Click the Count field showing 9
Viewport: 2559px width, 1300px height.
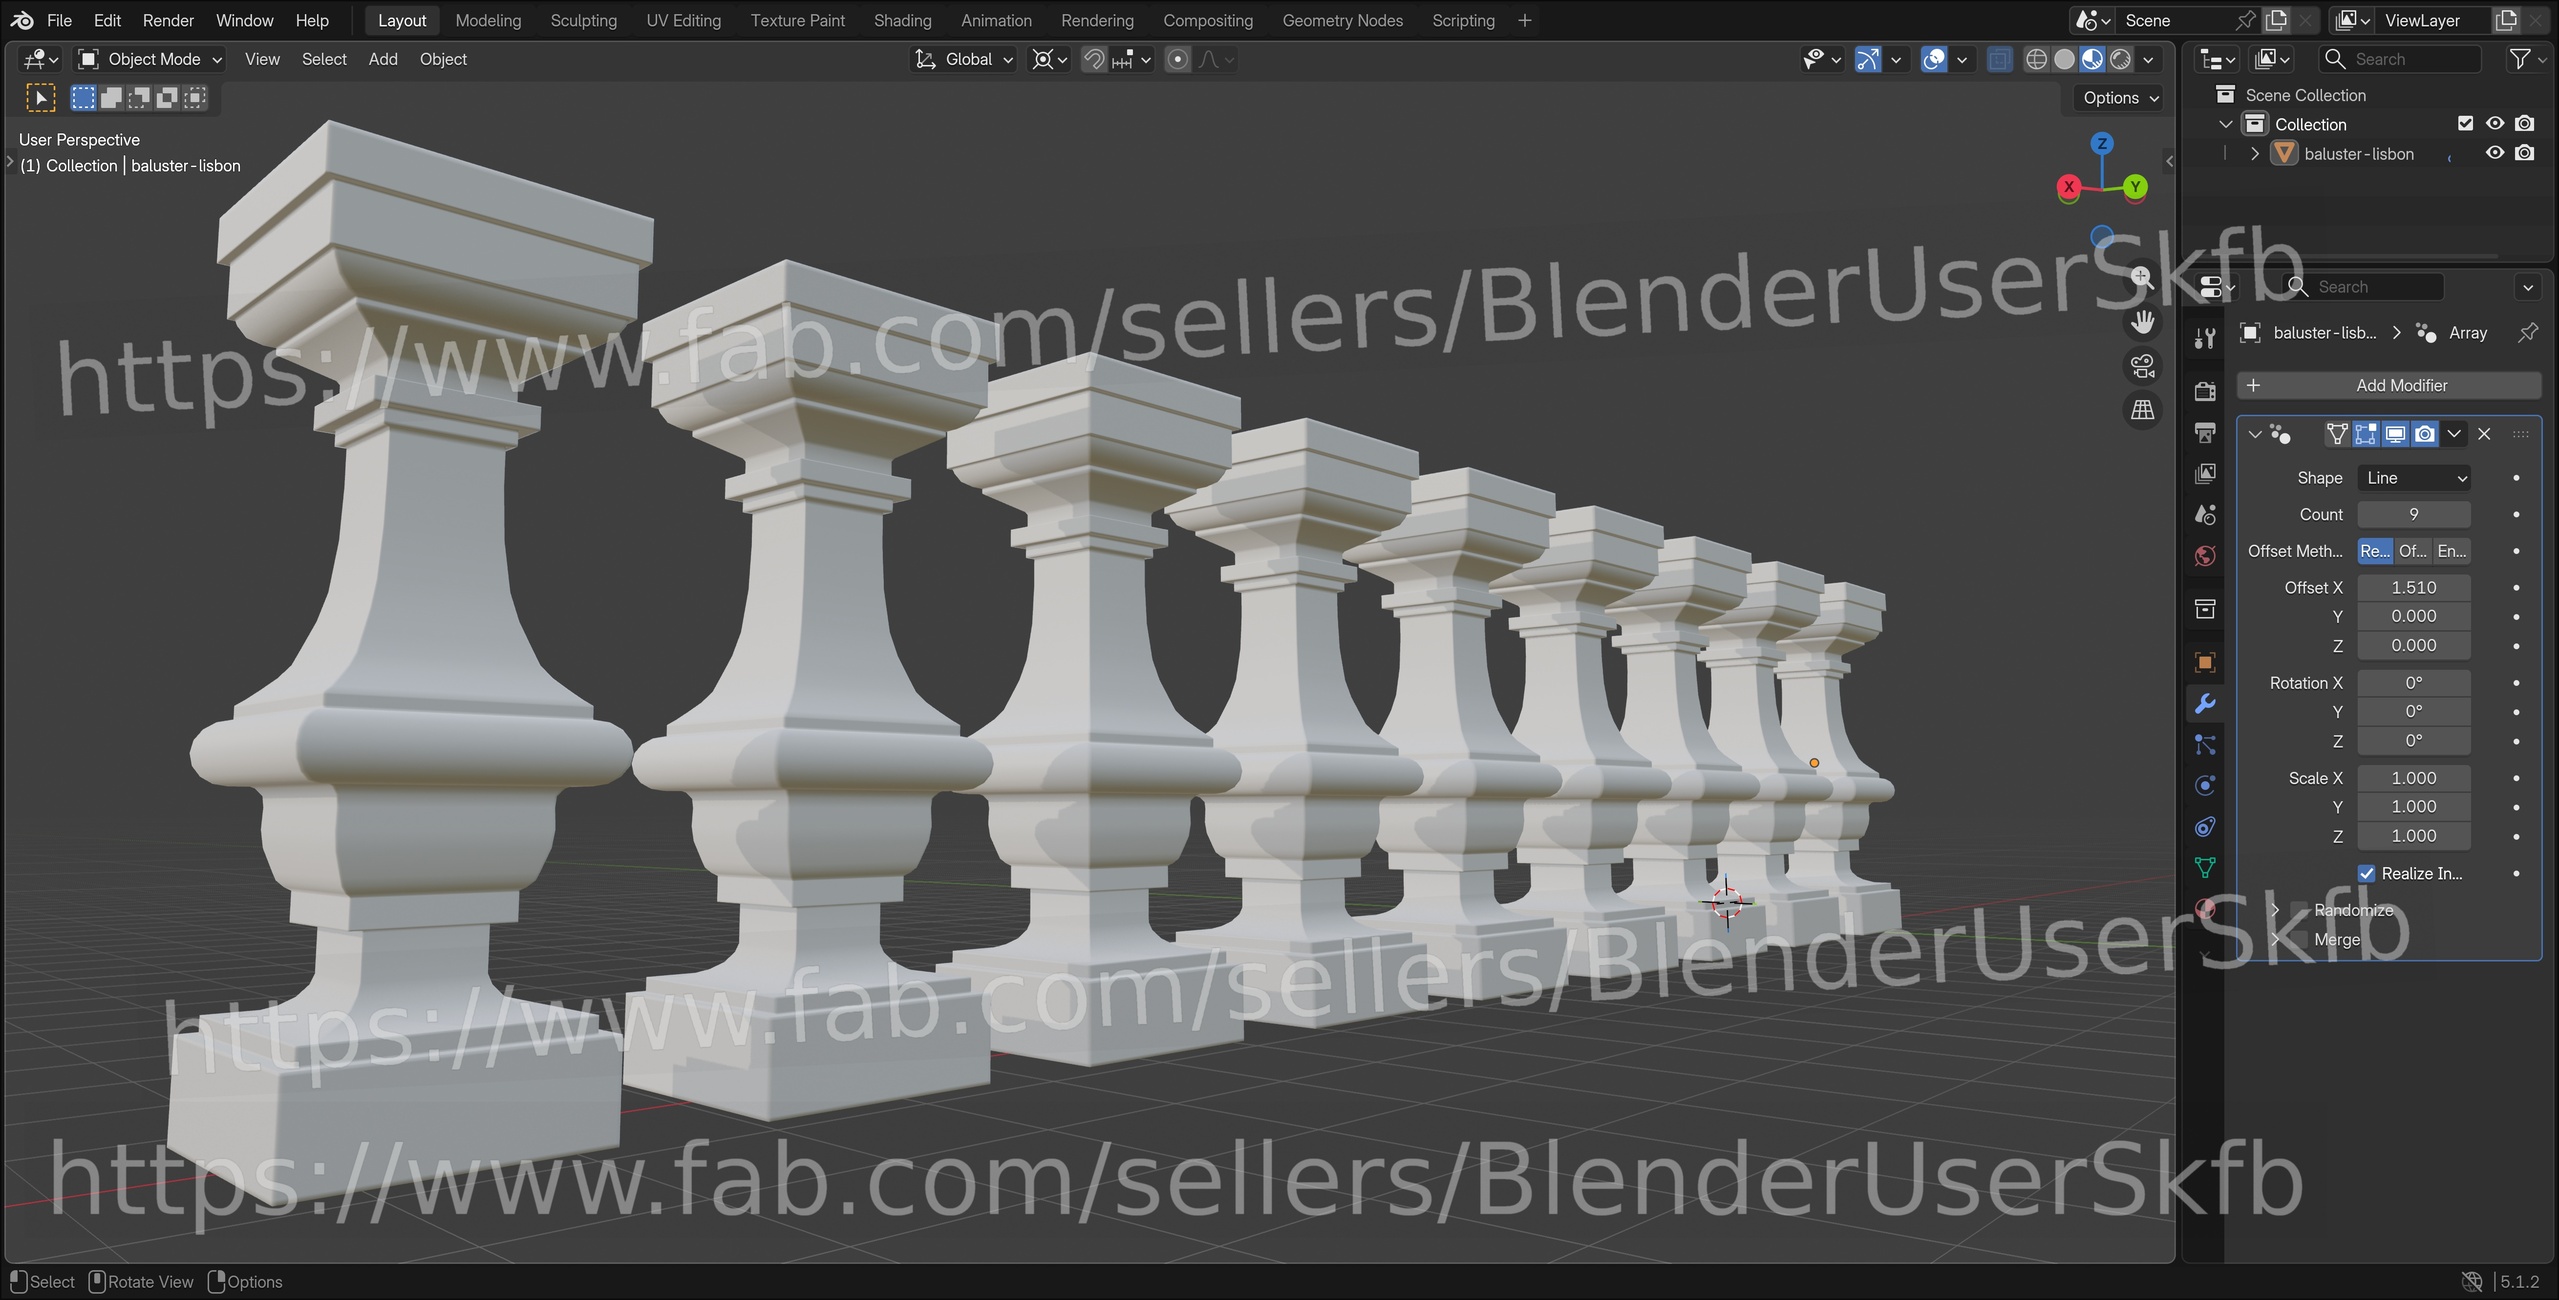[x=2414, y=514]
